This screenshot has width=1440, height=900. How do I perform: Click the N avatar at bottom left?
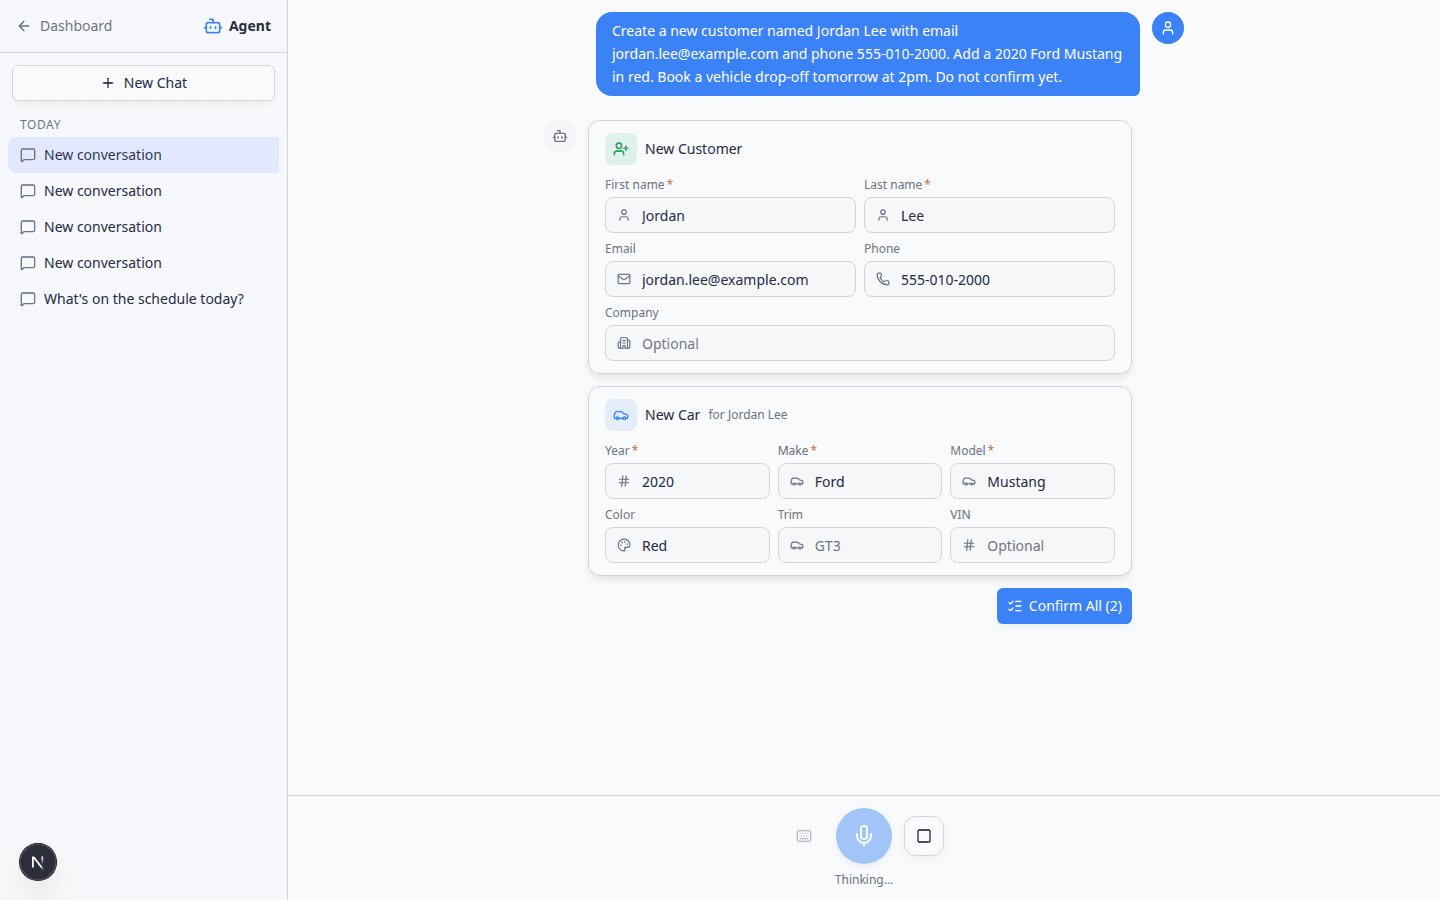tap(38, 862)
